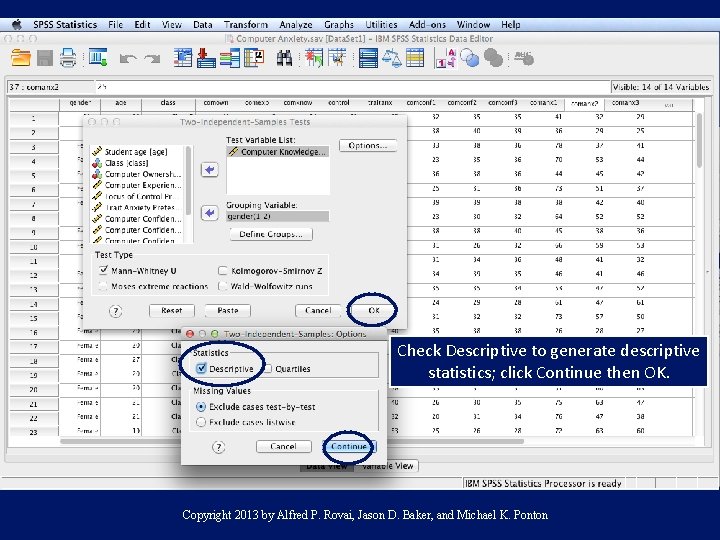This screenshot has width=720, height=540.
Task: Click the Insert cases icon
Action: tap(314, 58)
